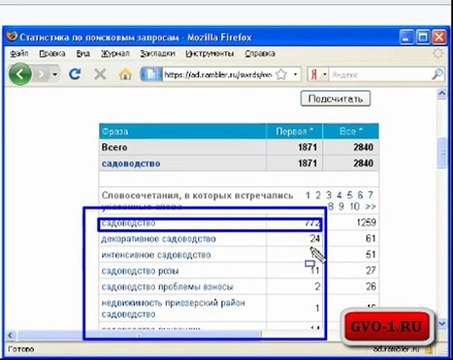Click into the Yandex search field
This screenshot has height=360, width=453.
tap(379, 75)
